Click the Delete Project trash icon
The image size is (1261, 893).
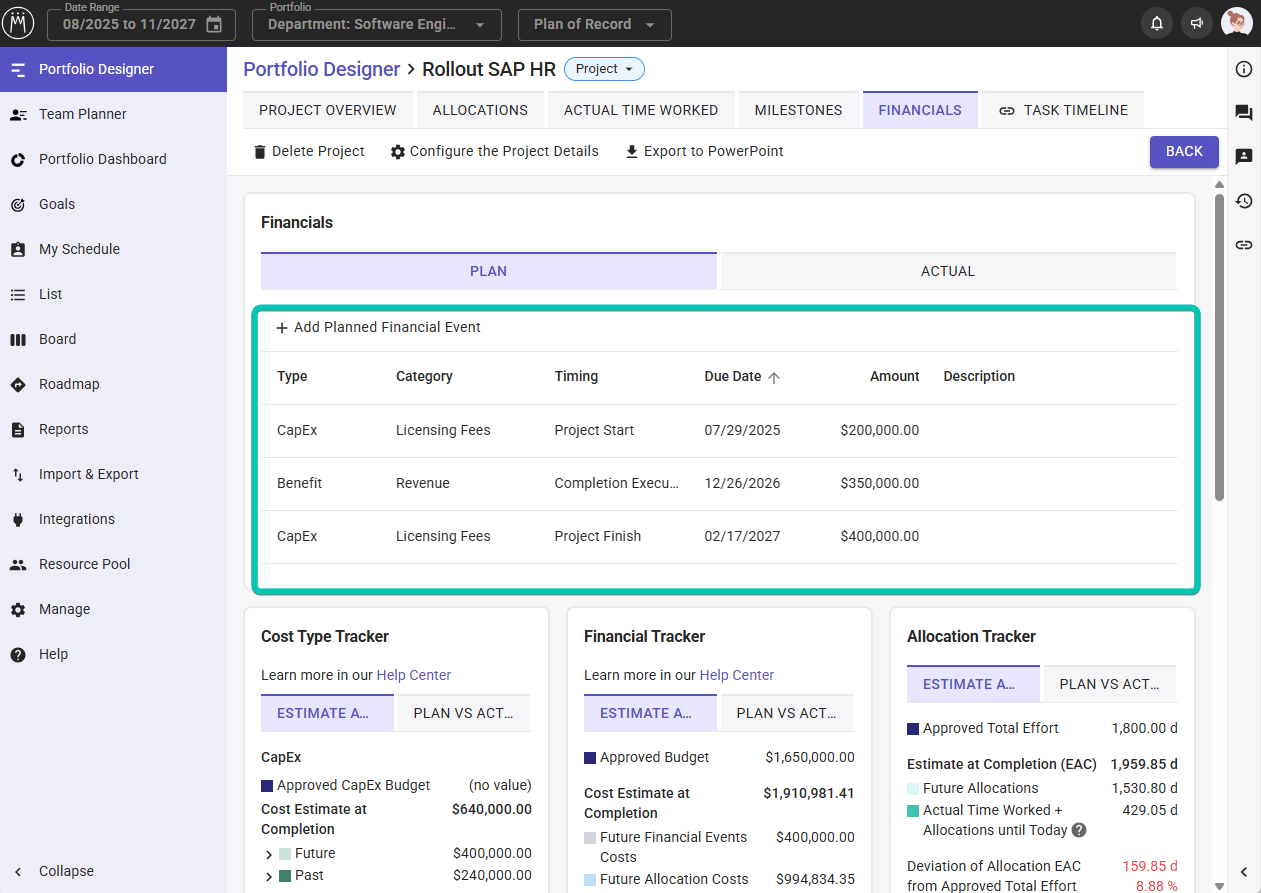[260, 152]
